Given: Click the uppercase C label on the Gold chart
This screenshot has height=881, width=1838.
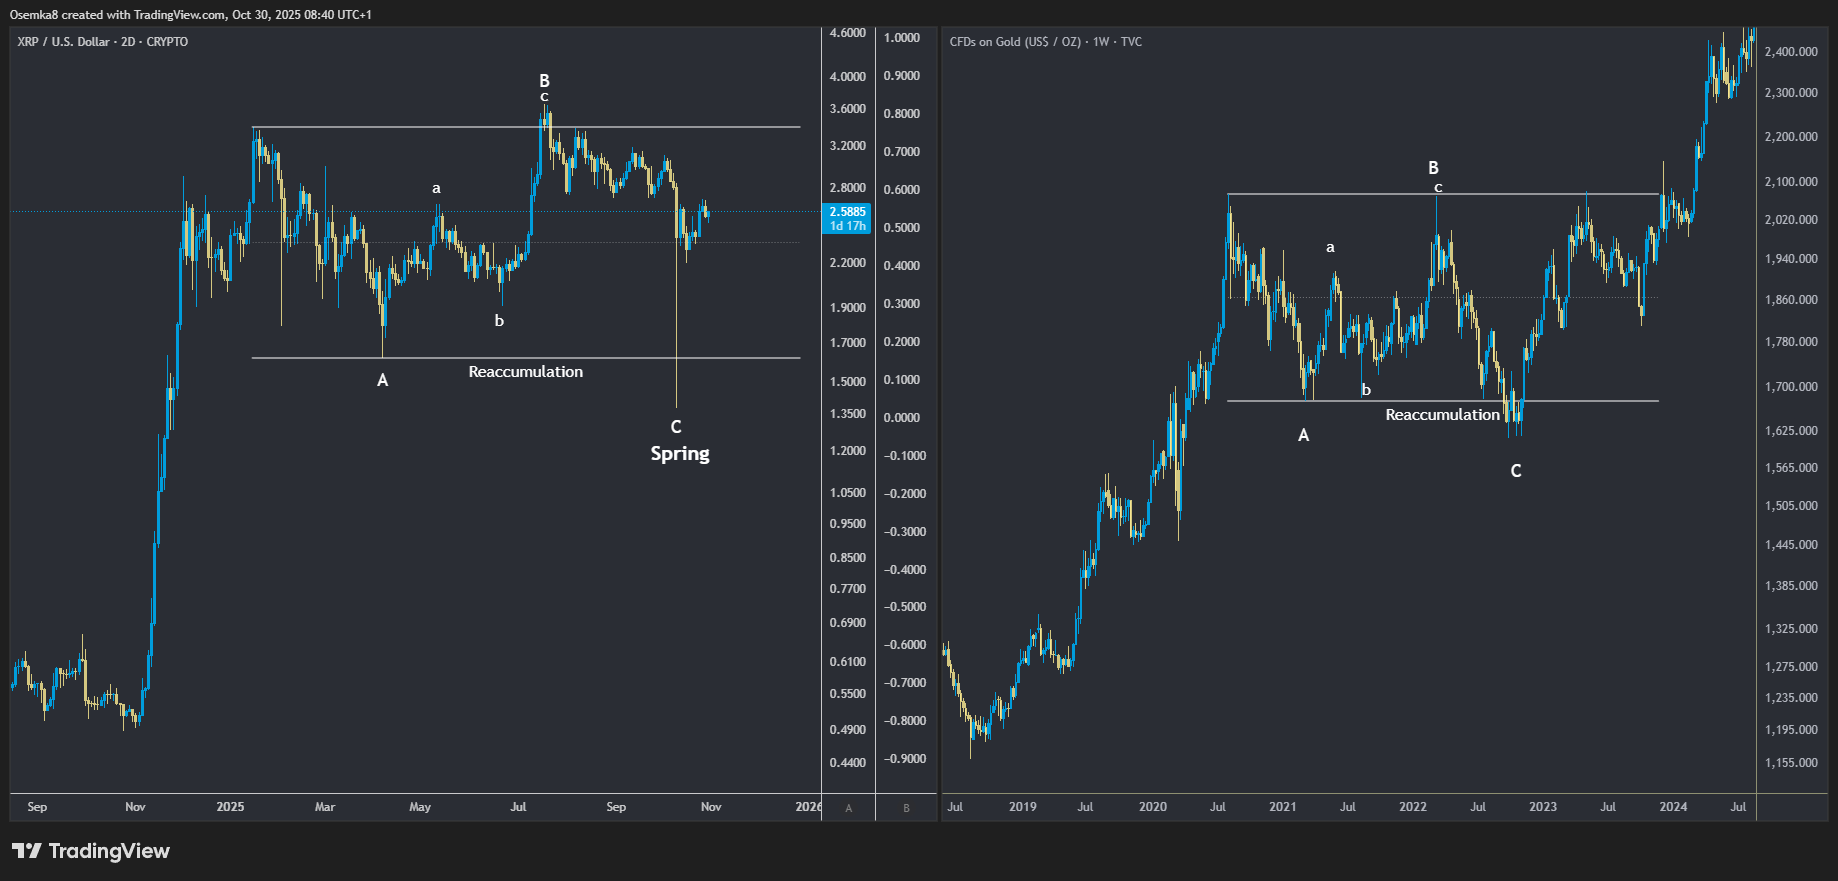Looking at the screenshot, I should 1516,471.
